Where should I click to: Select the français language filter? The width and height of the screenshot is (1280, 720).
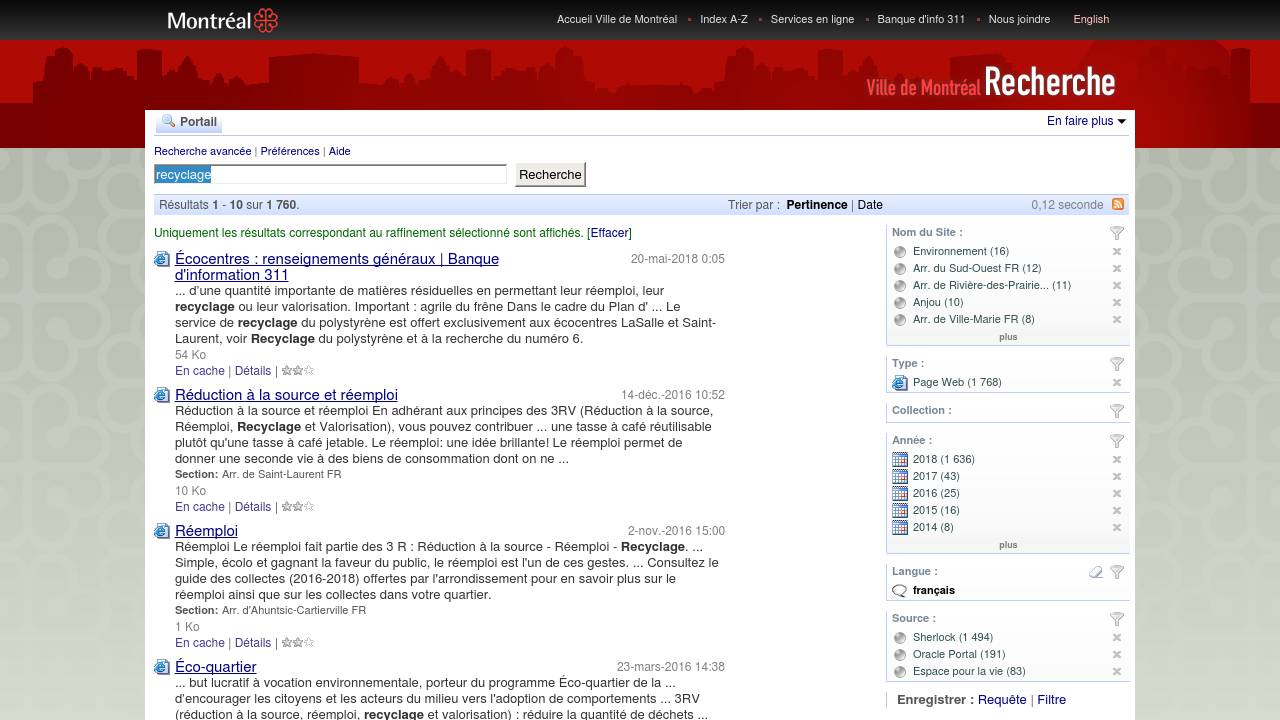tap(934, 591)
